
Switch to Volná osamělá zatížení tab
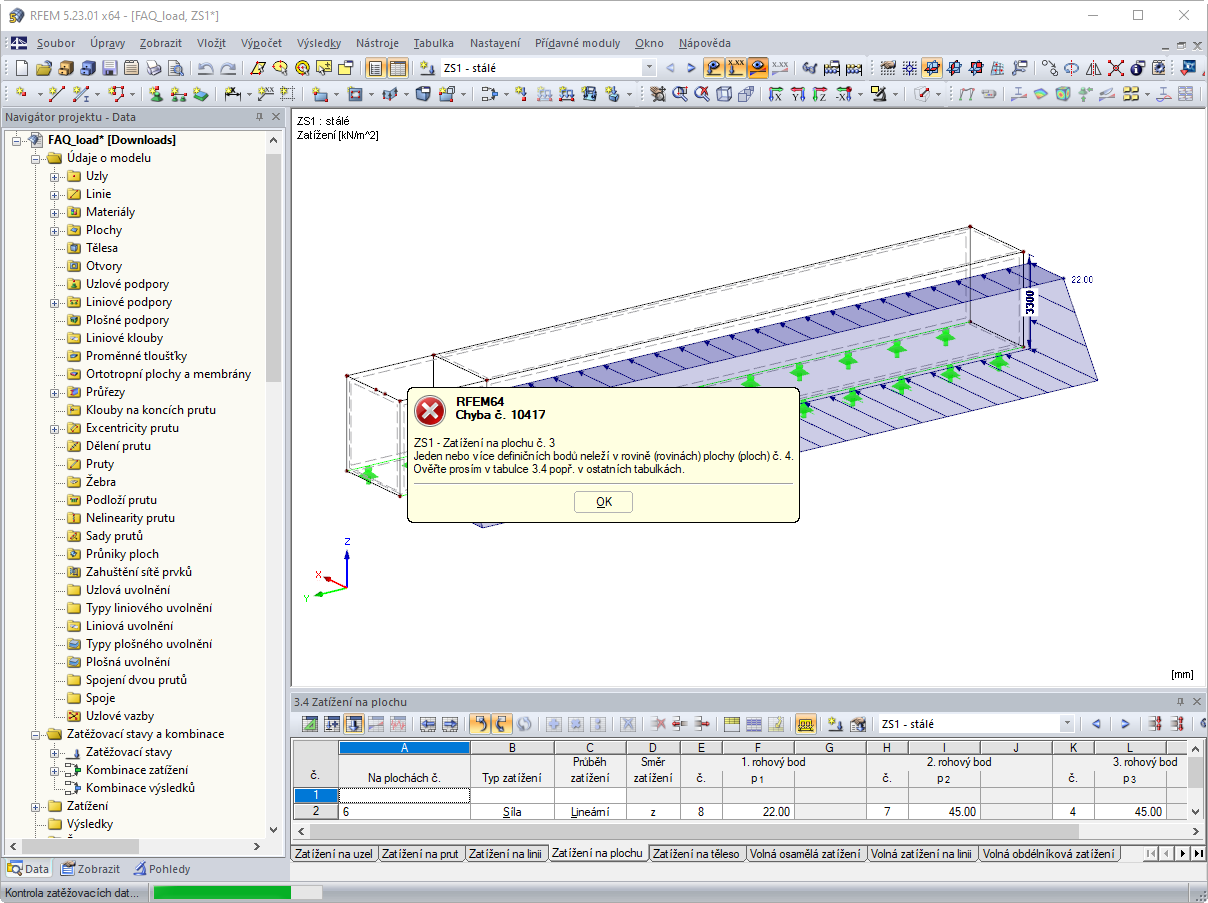pyautogui.click(x=807, y=853)
